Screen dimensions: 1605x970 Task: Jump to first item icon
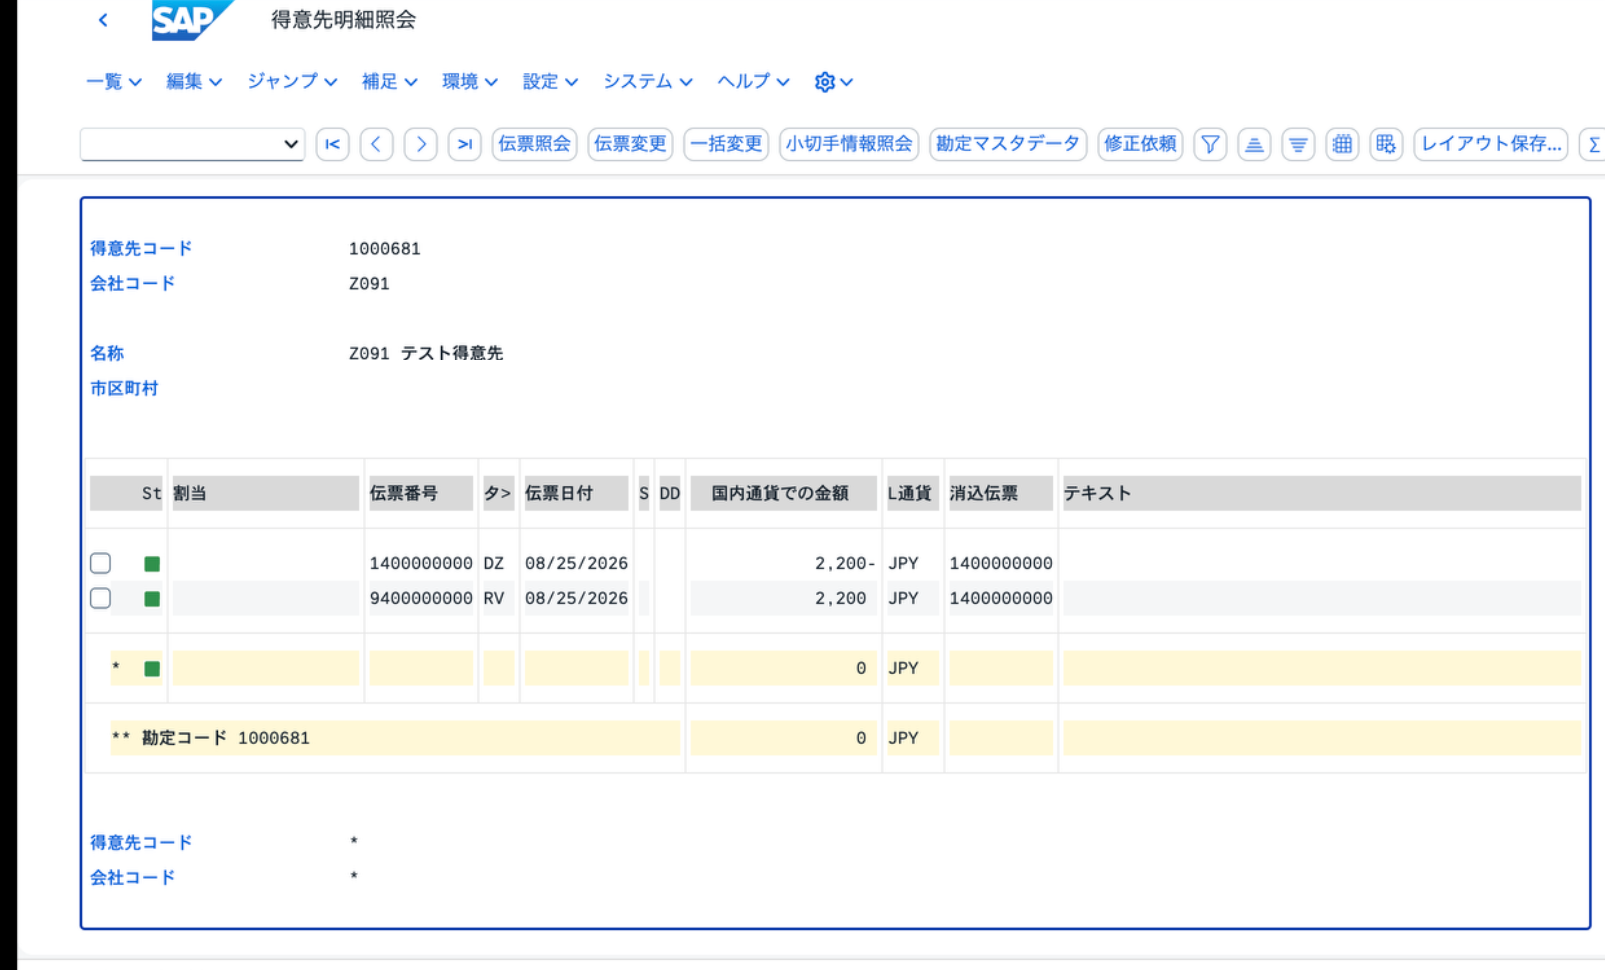(x=333, y=144)
